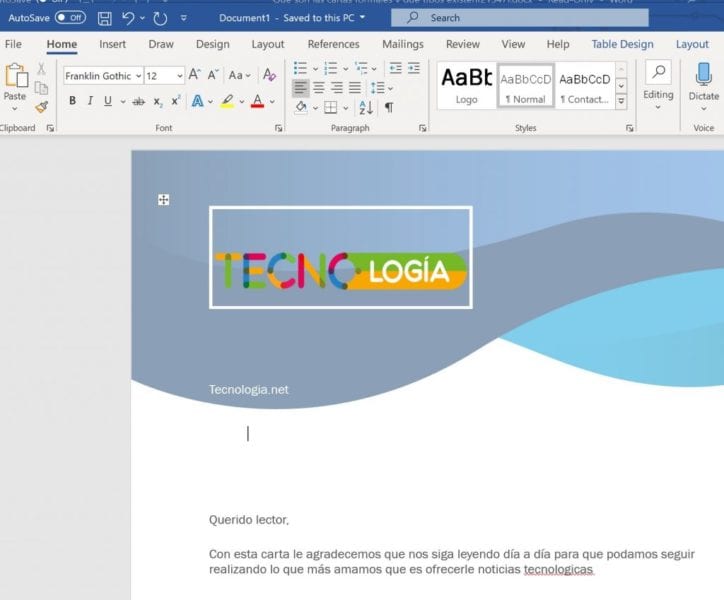Switch to the Mailings tab
724x600 pixels.
(403, 44)
